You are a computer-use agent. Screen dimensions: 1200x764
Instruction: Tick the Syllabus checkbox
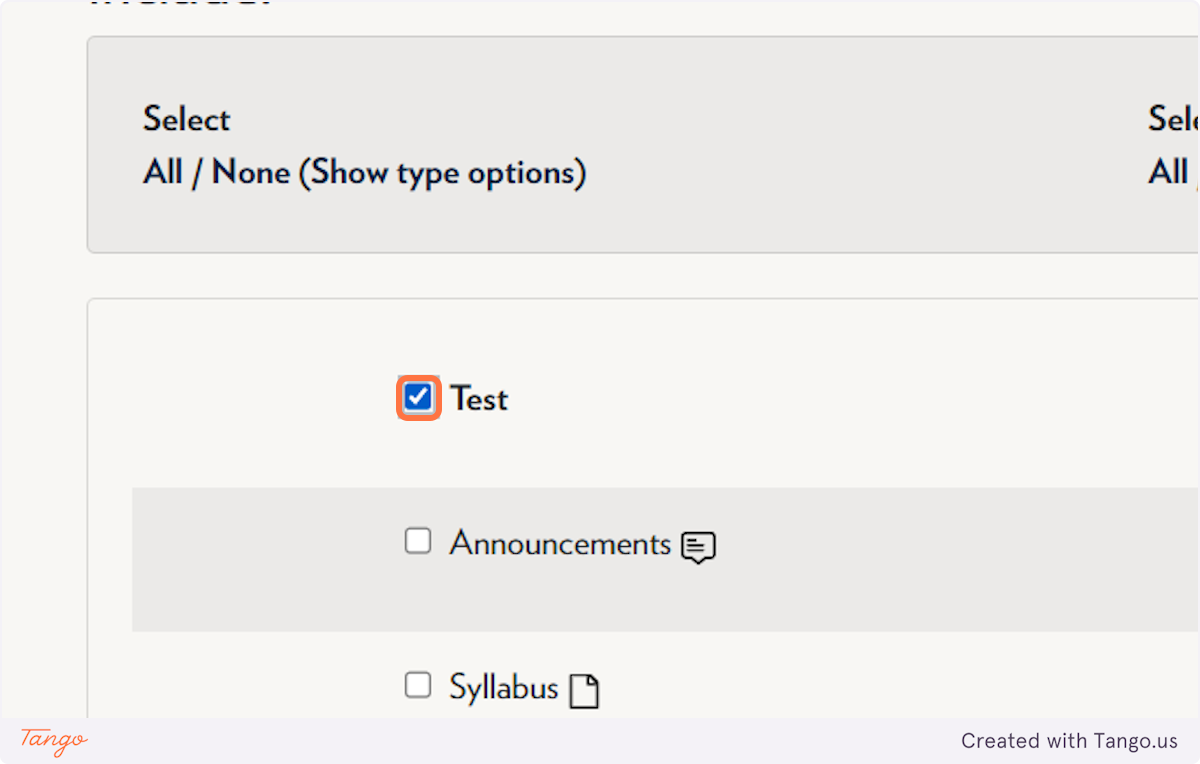click(x=418, y=685)
